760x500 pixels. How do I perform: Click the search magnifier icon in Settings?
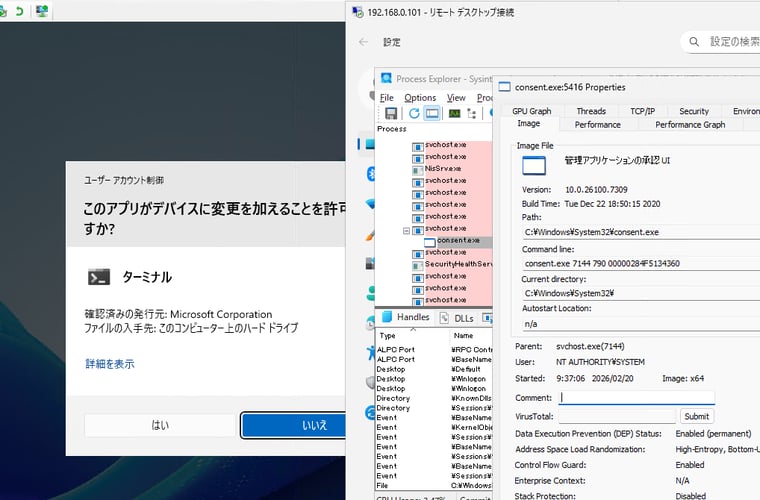(694, 42)
